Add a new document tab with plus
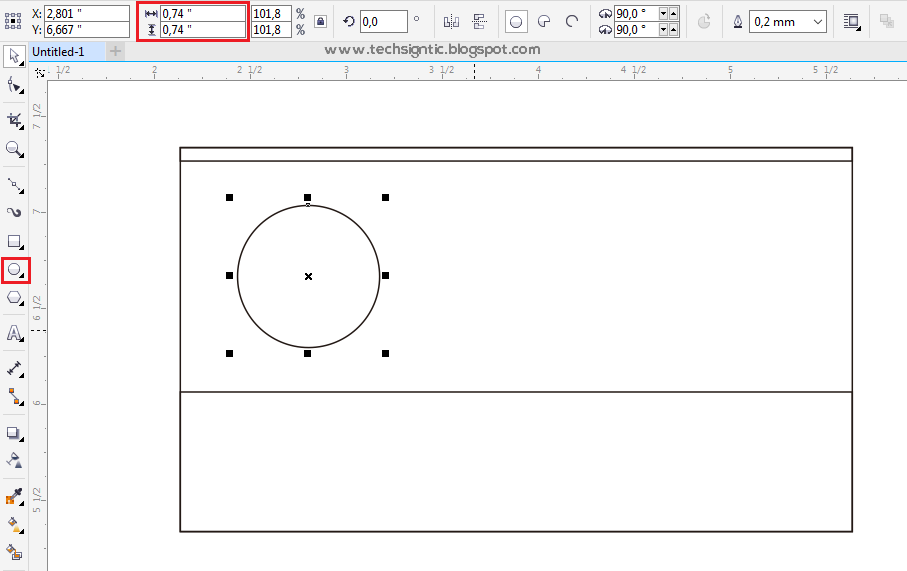This screenshot has width=907, height=571. coord(116,51)
